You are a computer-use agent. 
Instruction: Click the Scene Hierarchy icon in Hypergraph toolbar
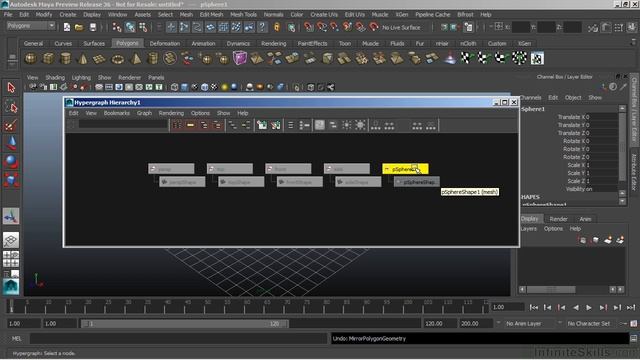pos(233,125)
